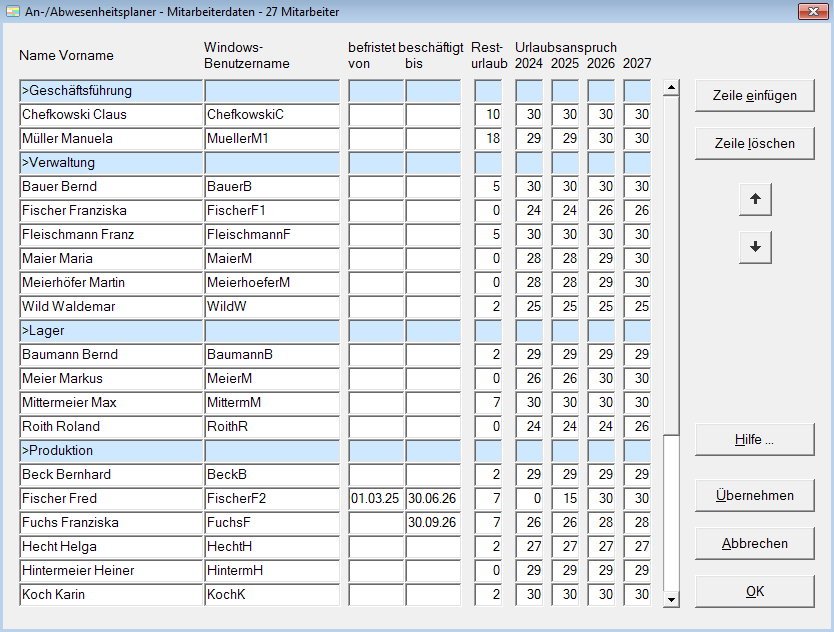Click the move row up arrow button
Image resolution: width=834 pixels, height=632 pixels.
pyautogui.click(x=755, y=199)
